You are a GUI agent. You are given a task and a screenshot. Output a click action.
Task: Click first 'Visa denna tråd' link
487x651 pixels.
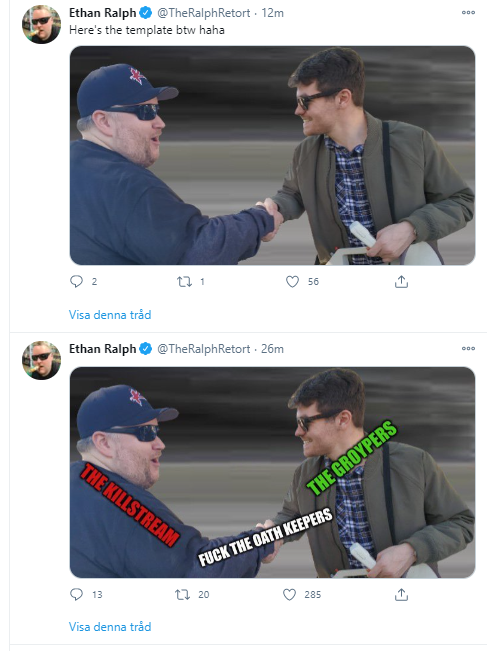click(x=110, y=315)
